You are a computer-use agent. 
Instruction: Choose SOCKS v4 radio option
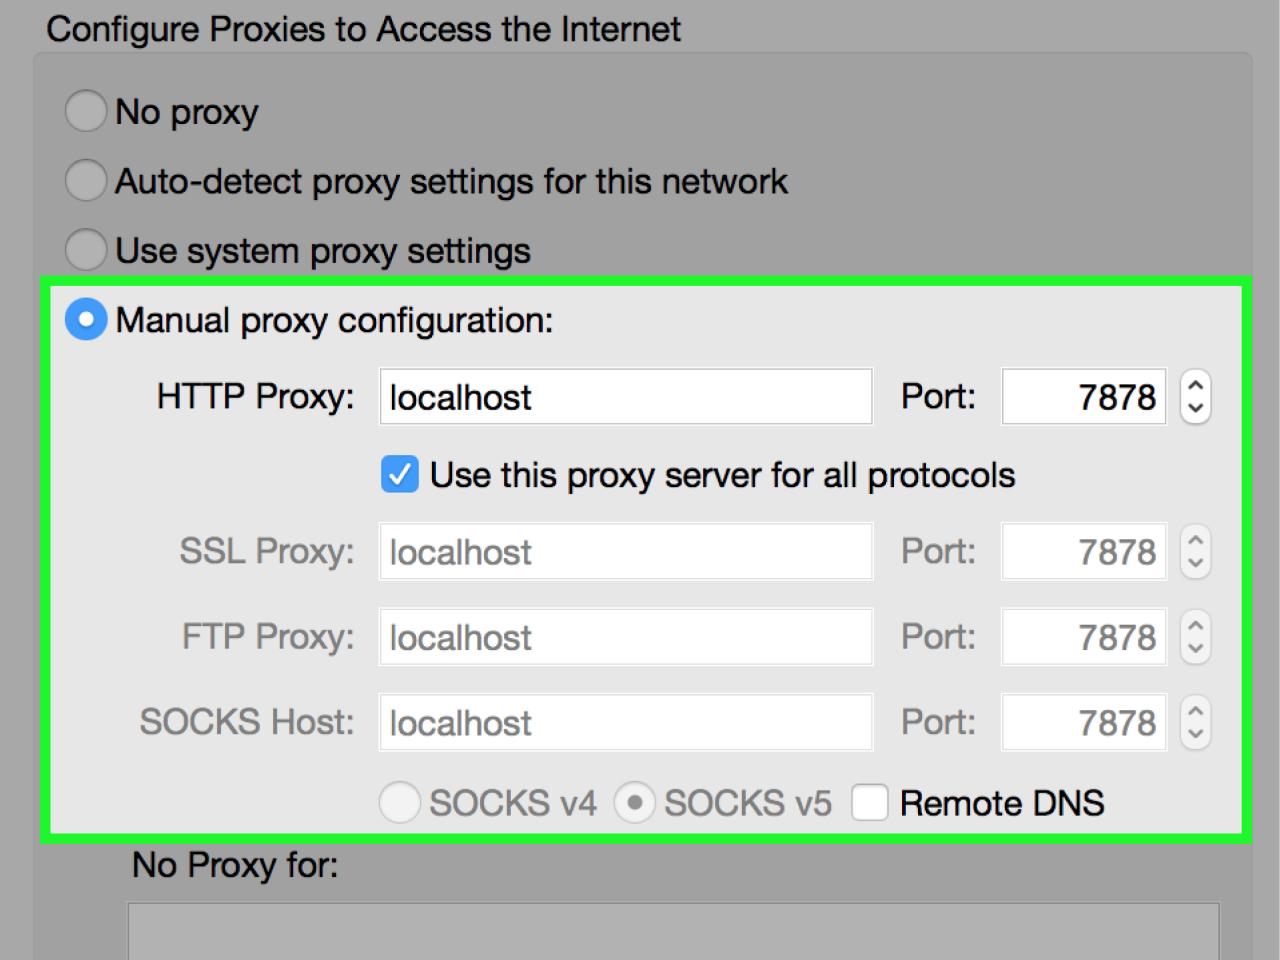[399, 803]
